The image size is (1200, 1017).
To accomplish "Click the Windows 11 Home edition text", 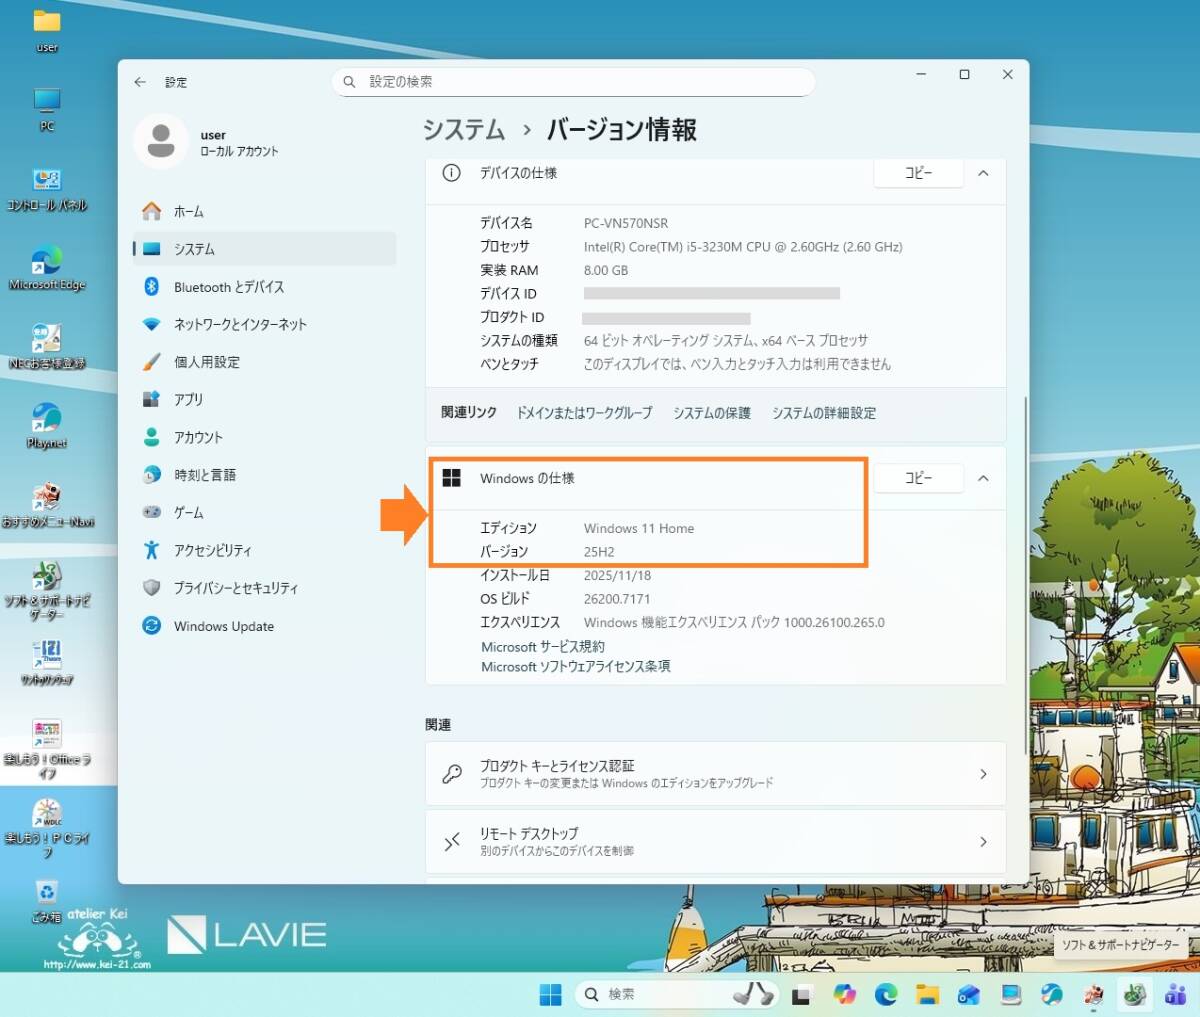I will click(x=639, y=528).
